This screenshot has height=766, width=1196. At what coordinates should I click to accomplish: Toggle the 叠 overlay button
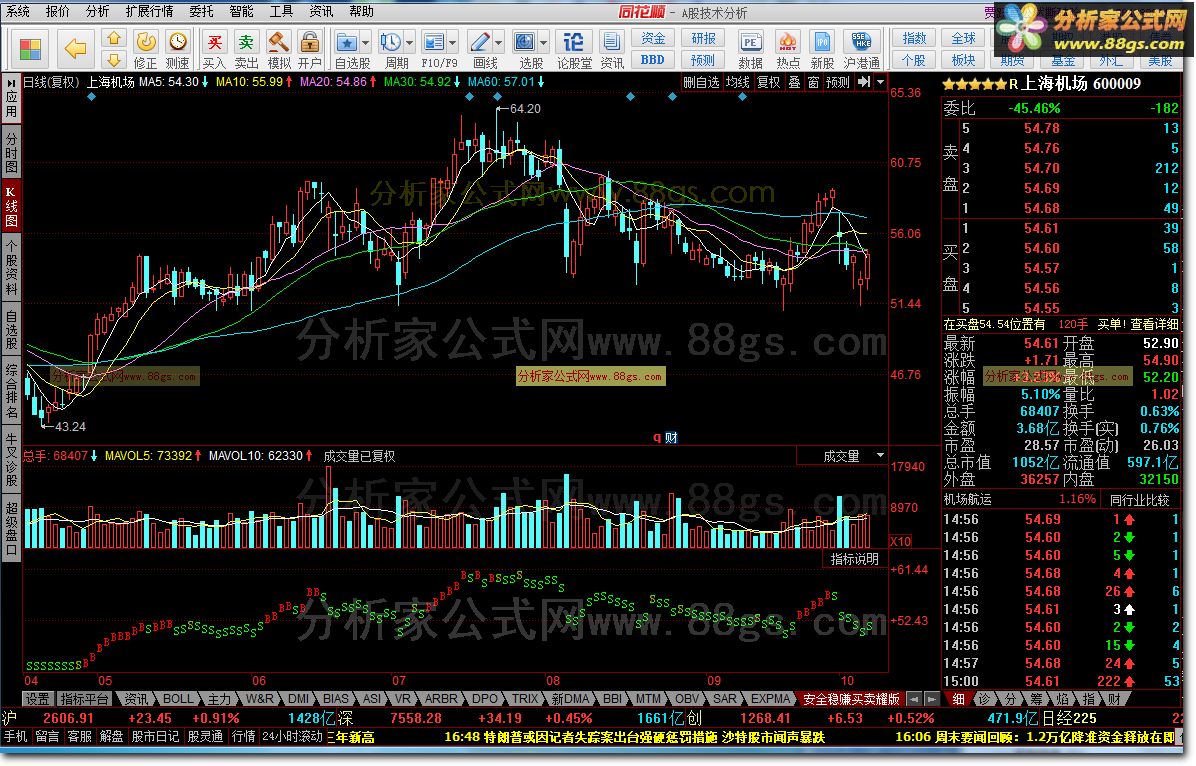(794, 82)
